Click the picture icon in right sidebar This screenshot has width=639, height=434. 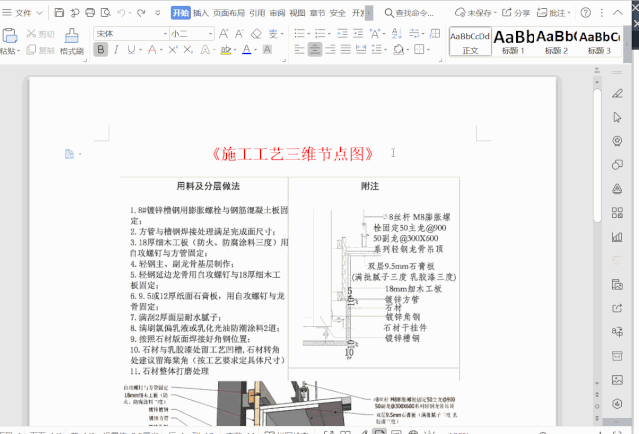click(x=617, y=380)
